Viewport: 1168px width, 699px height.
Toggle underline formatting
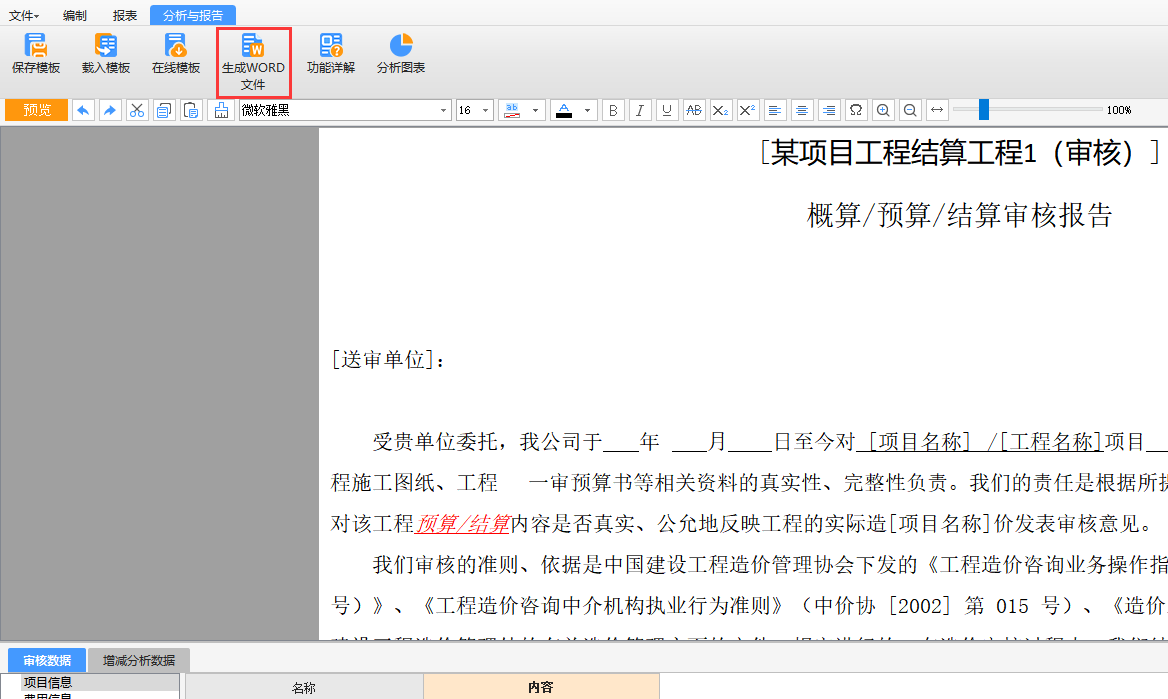tap(666, 110)
